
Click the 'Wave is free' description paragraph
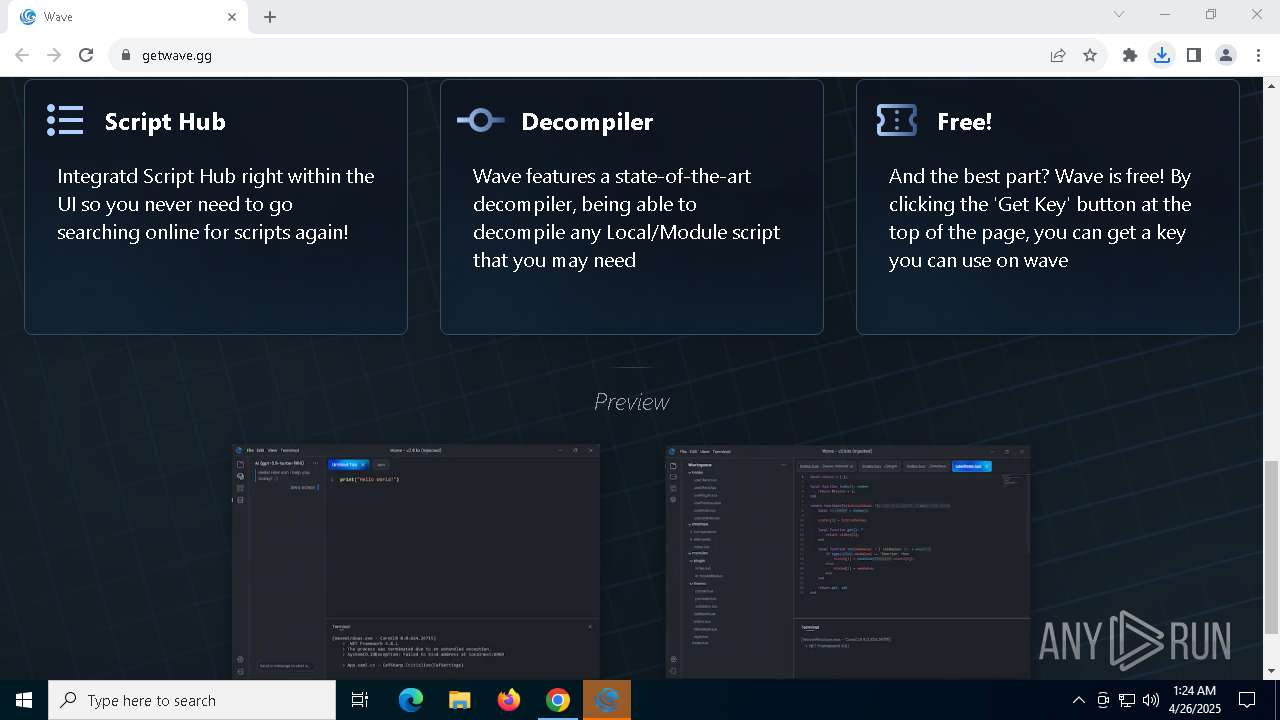click(1040, 218)
